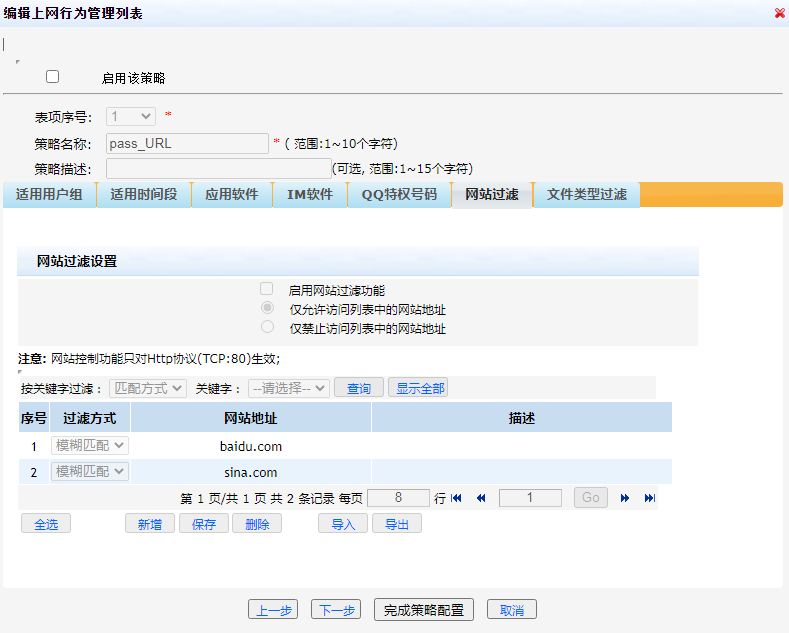
Task: Click the 网站地址 column header
Action: [x=251, y=418]
